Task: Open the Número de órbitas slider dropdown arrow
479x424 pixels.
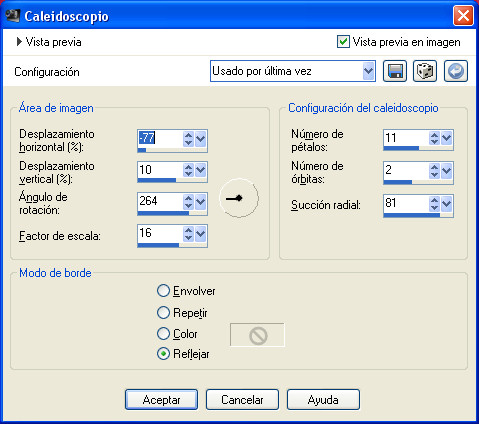Action: [x=446, y=171]
